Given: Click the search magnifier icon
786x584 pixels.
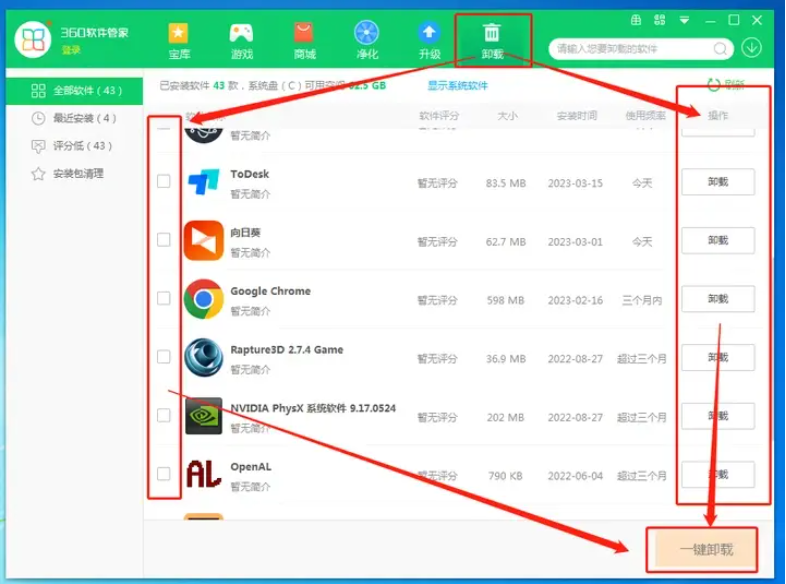Looking at the screenshot, I should click(x=720, y=49).
